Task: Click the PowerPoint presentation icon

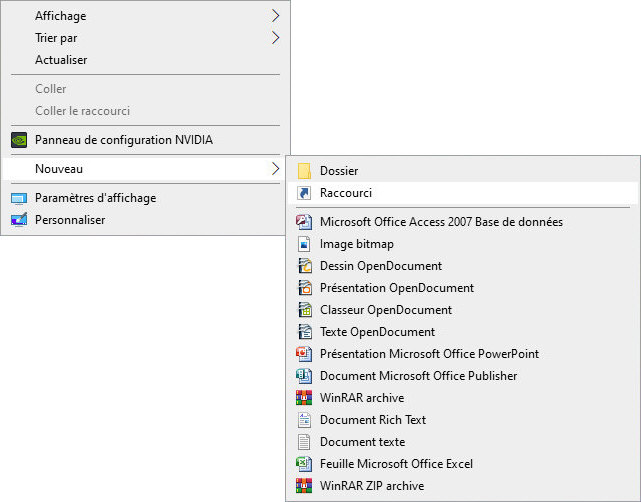Action: click(x=304, y=354)
